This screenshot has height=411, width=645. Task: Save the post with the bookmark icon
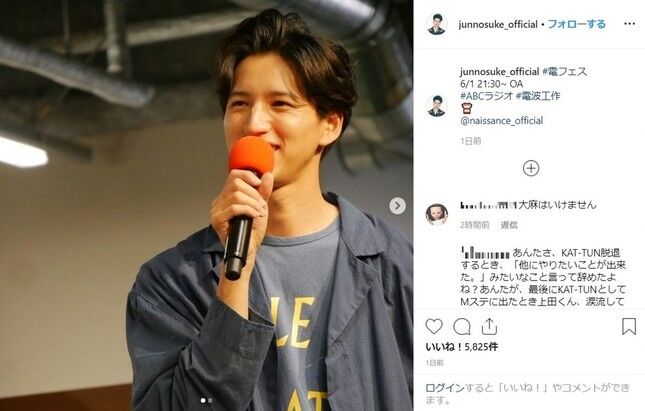tap(629, 326)
